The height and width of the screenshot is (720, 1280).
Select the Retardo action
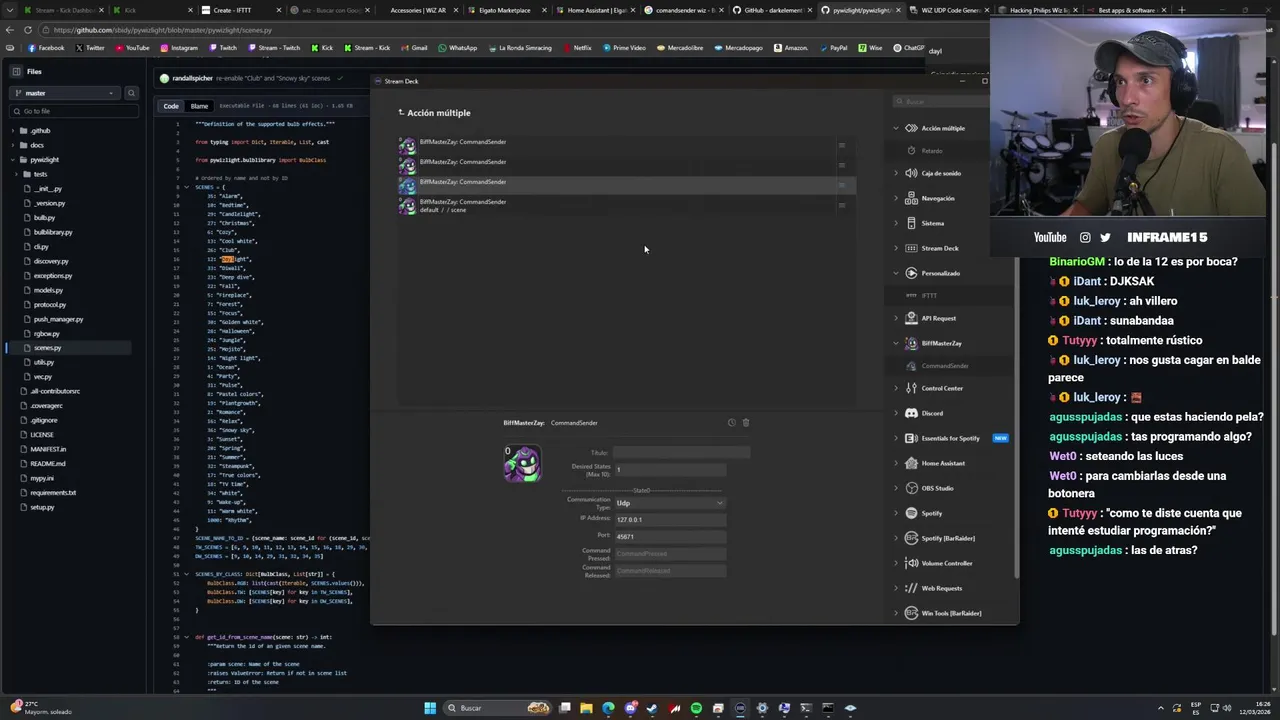pyautogui.click(x=932, y=151)
